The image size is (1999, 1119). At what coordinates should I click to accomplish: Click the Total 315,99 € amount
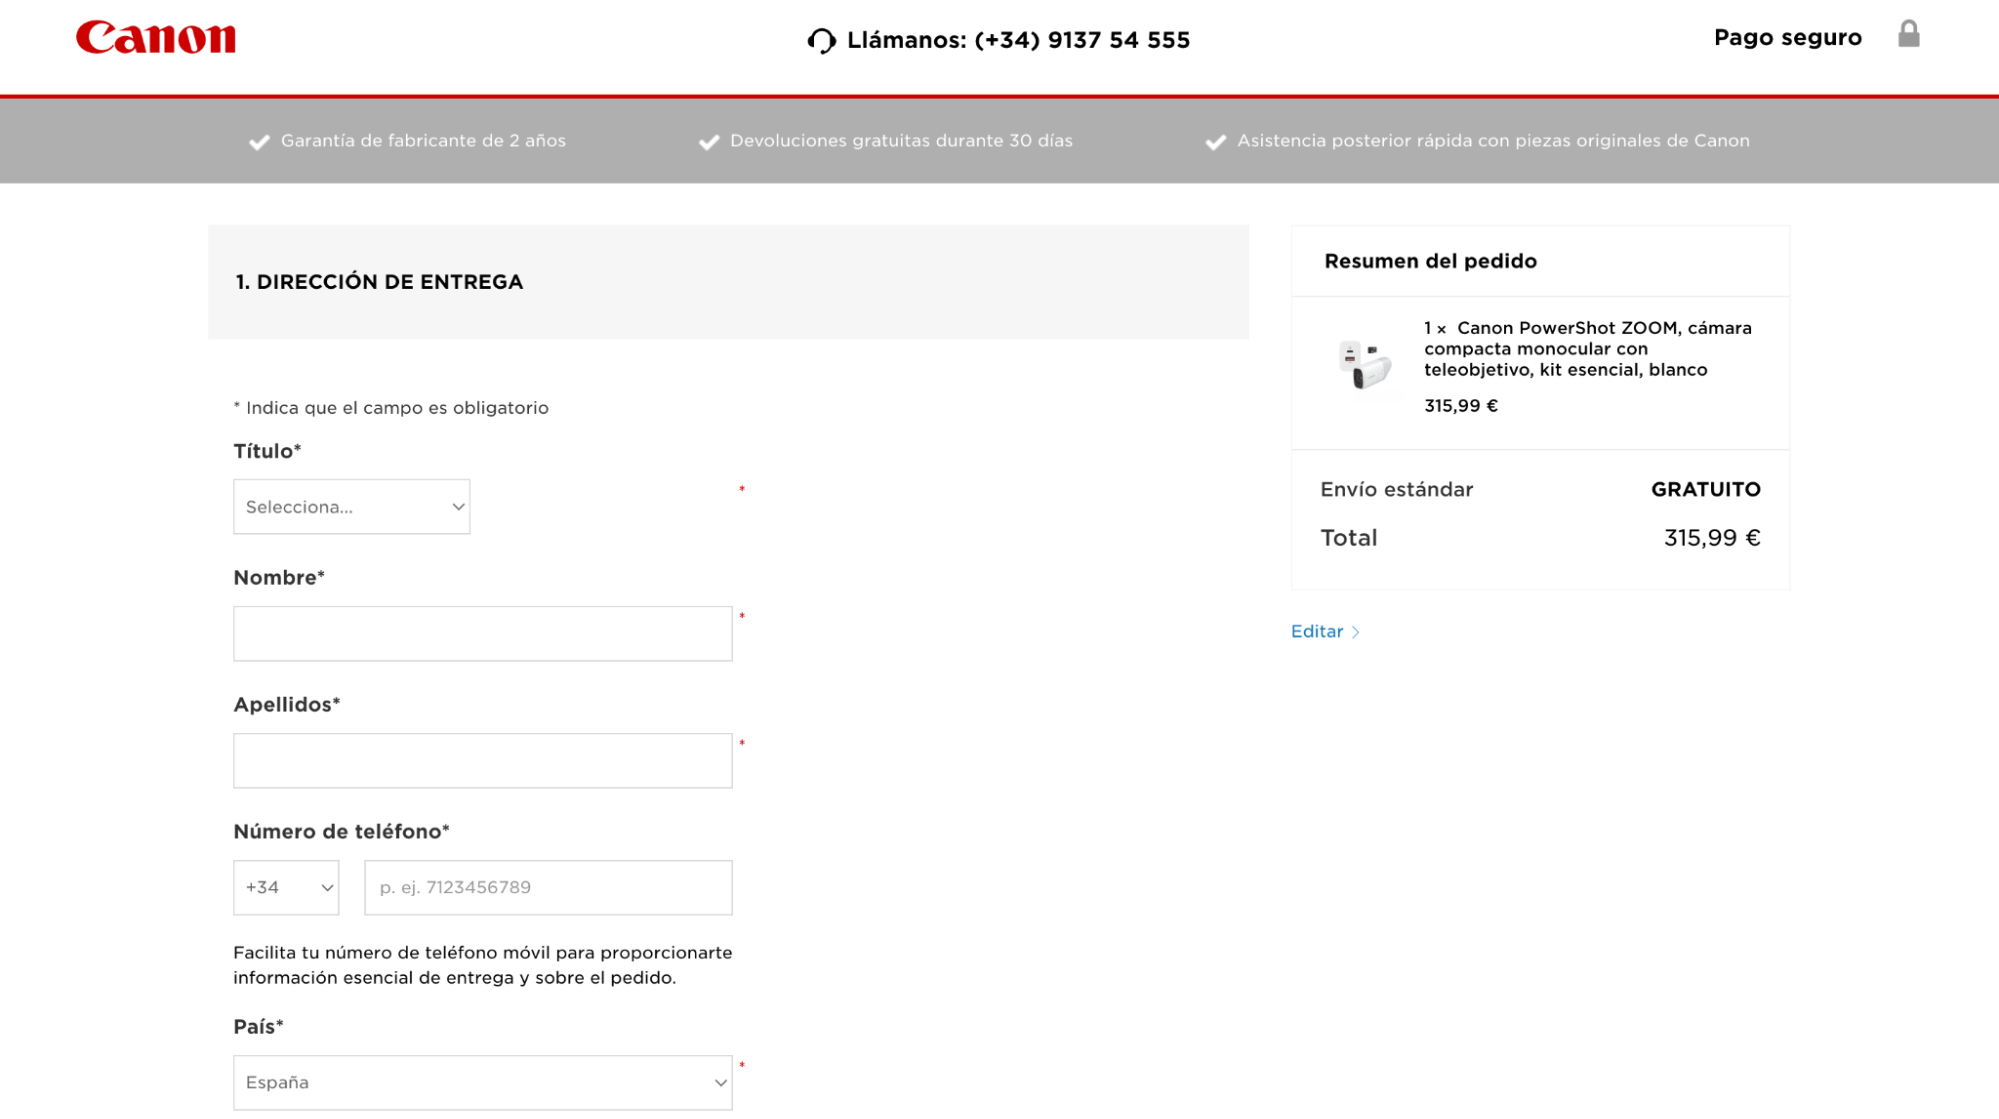1711,538
